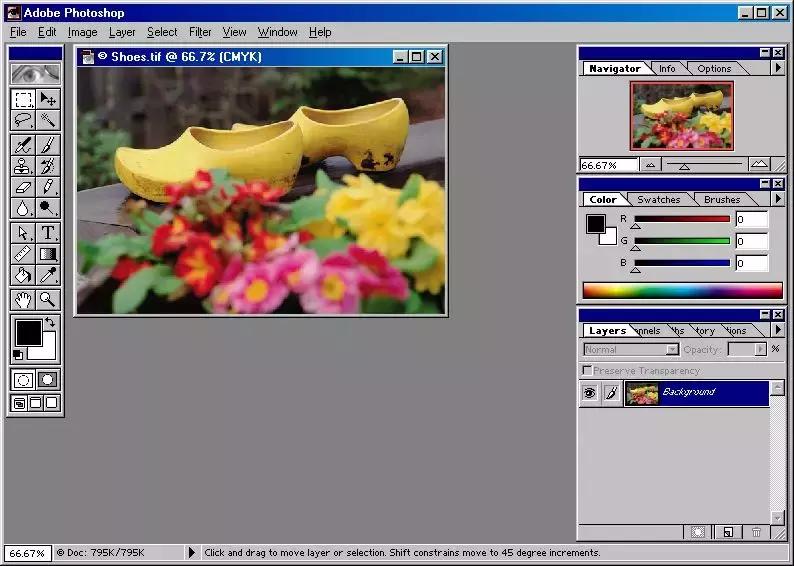This screenshot has width=794, height=566.
Task: Tick the Preserve Transparency checkbox
Action: point(587,371)
